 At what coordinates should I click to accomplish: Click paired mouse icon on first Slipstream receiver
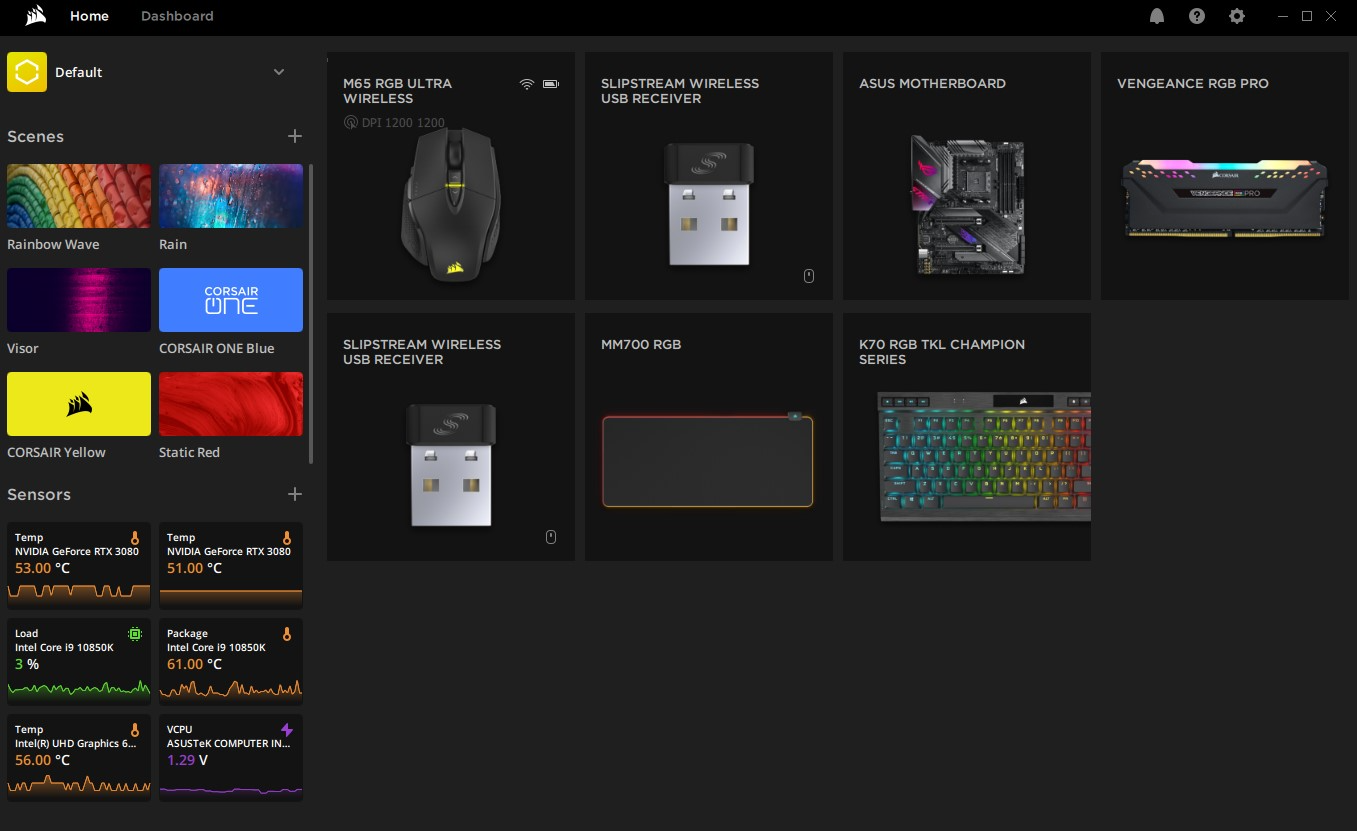click(x=809, y=276)
